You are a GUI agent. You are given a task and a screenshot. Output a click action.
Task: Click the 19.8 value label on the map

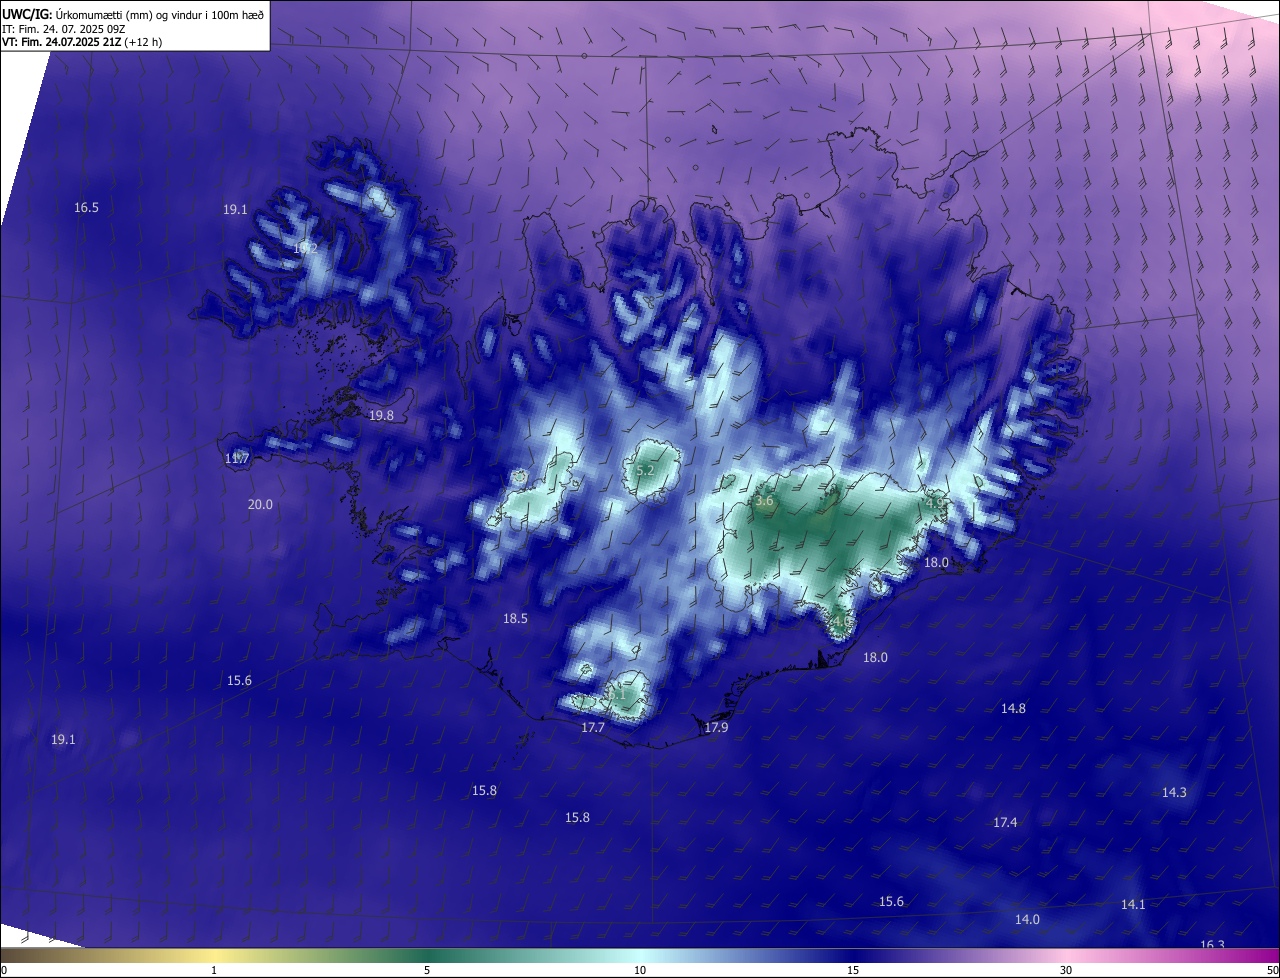pyautogui.click(x=381, y=415)
